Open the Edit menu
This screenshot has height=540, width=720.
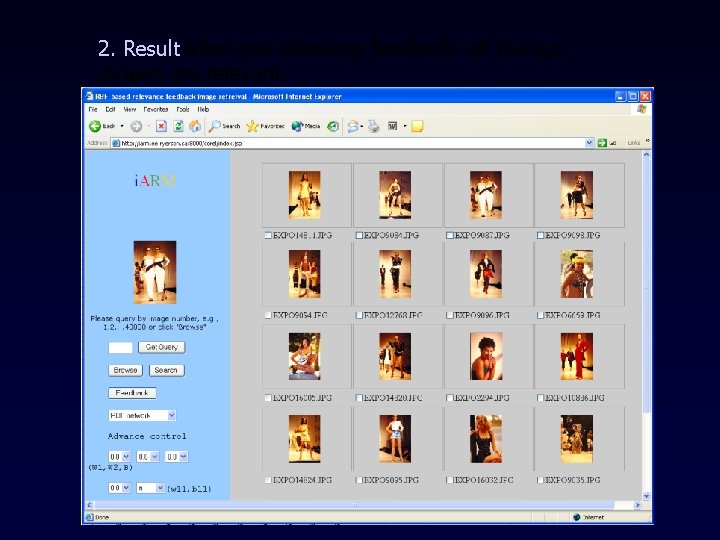pos(110,109)
